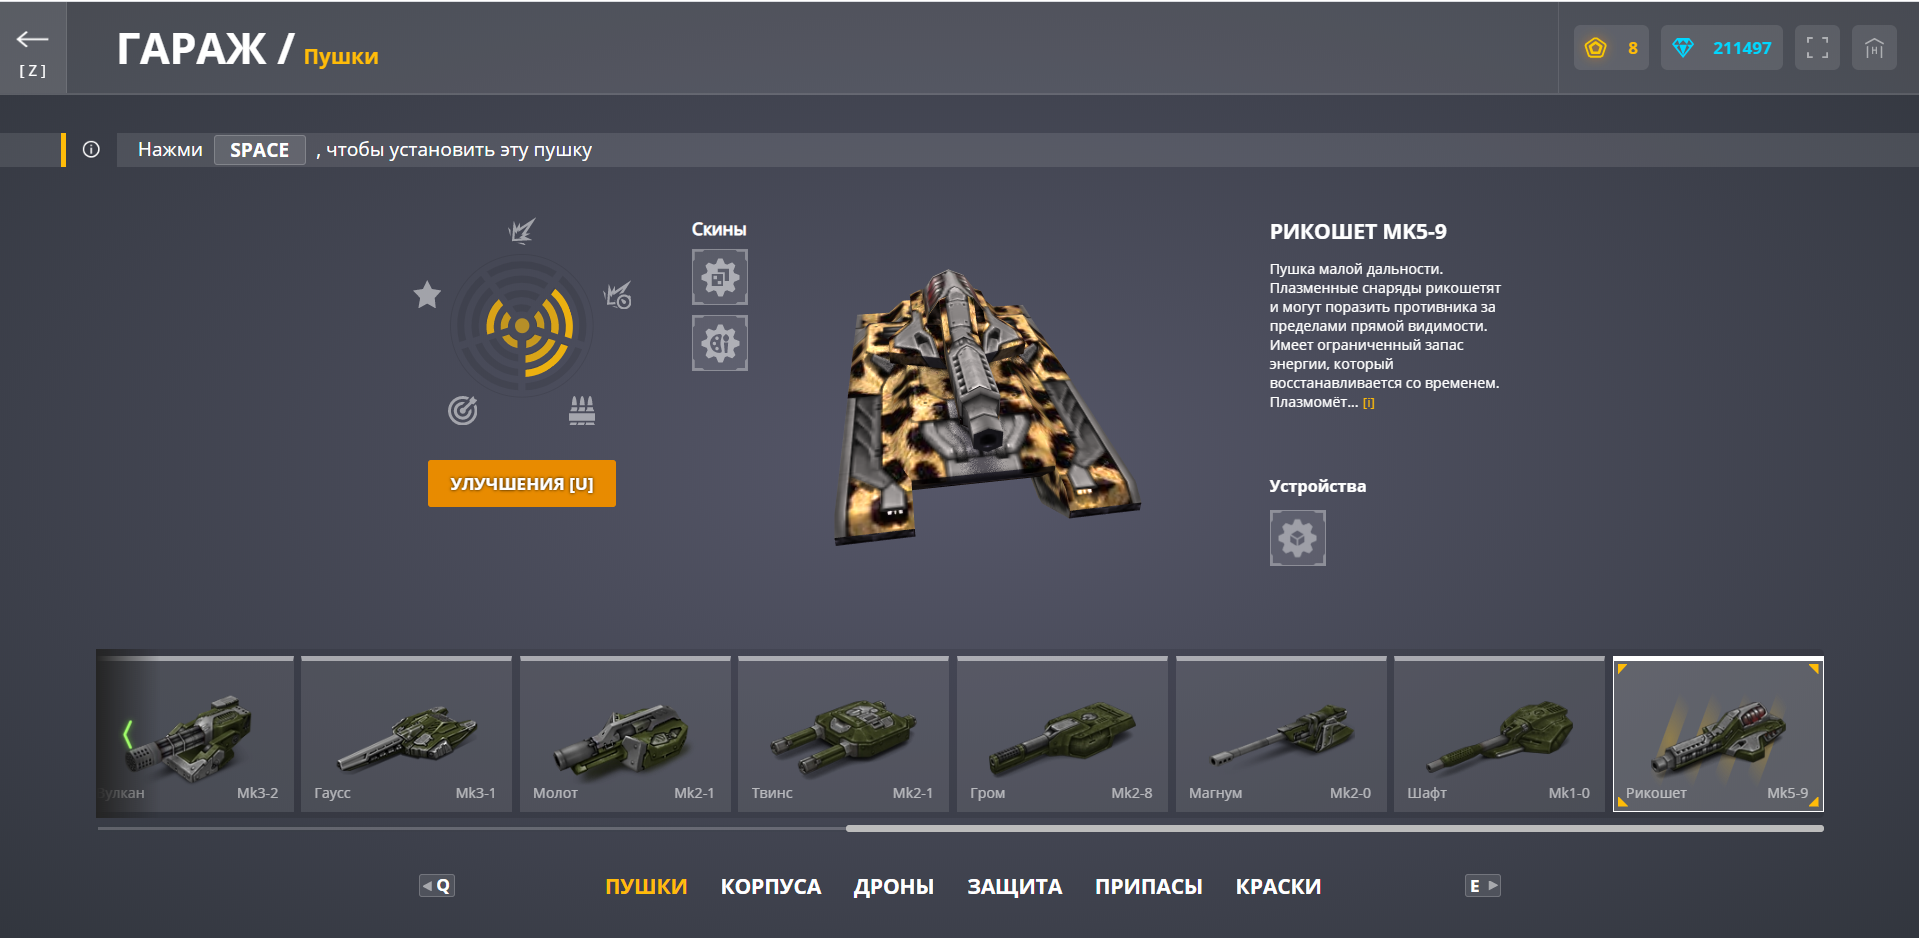
Task: Select the Рикошет Mk5-9 turret card
Action: (x=1718, y=734)
